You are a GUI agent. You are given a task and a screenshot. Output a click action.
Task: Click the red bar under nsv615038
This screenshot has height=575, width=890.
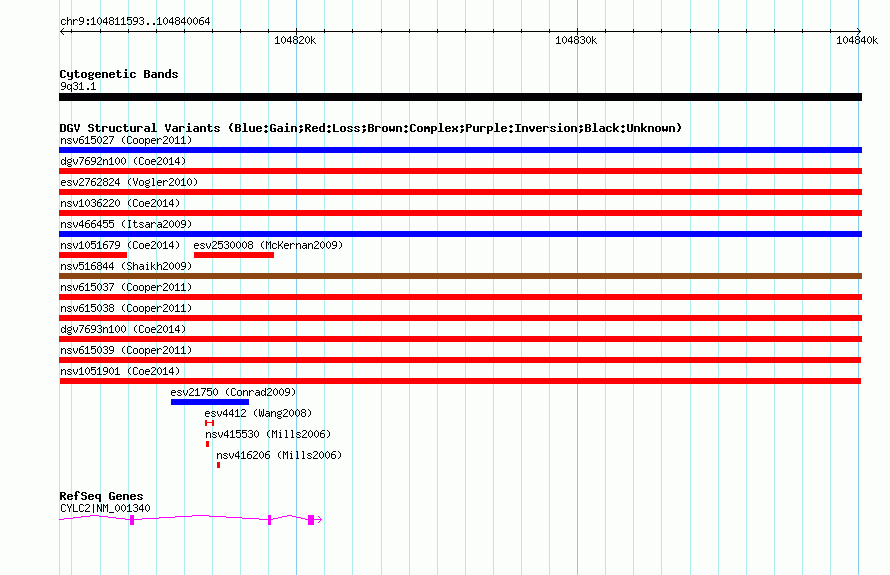tap(460, 318)
